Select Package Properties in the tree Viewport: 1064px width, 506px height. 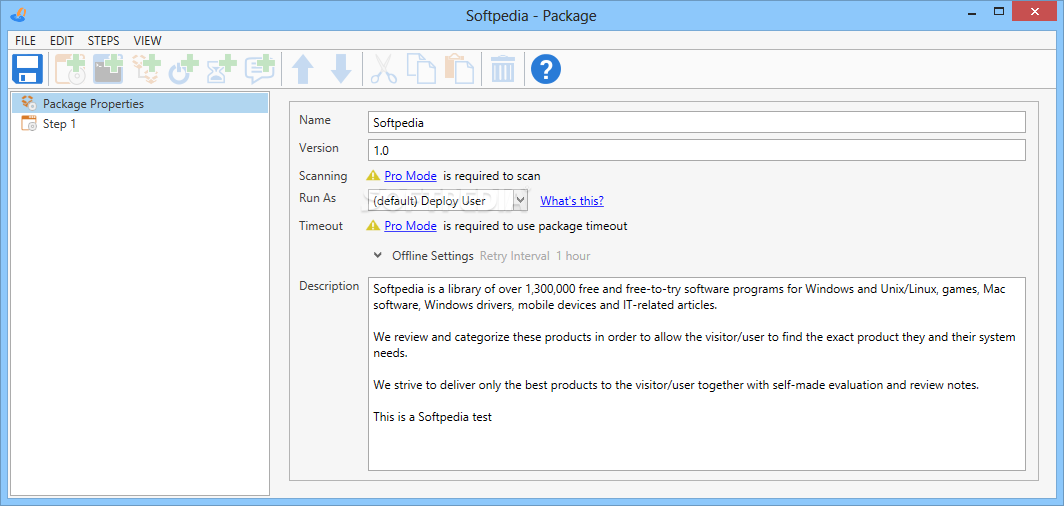pos(139,104)
